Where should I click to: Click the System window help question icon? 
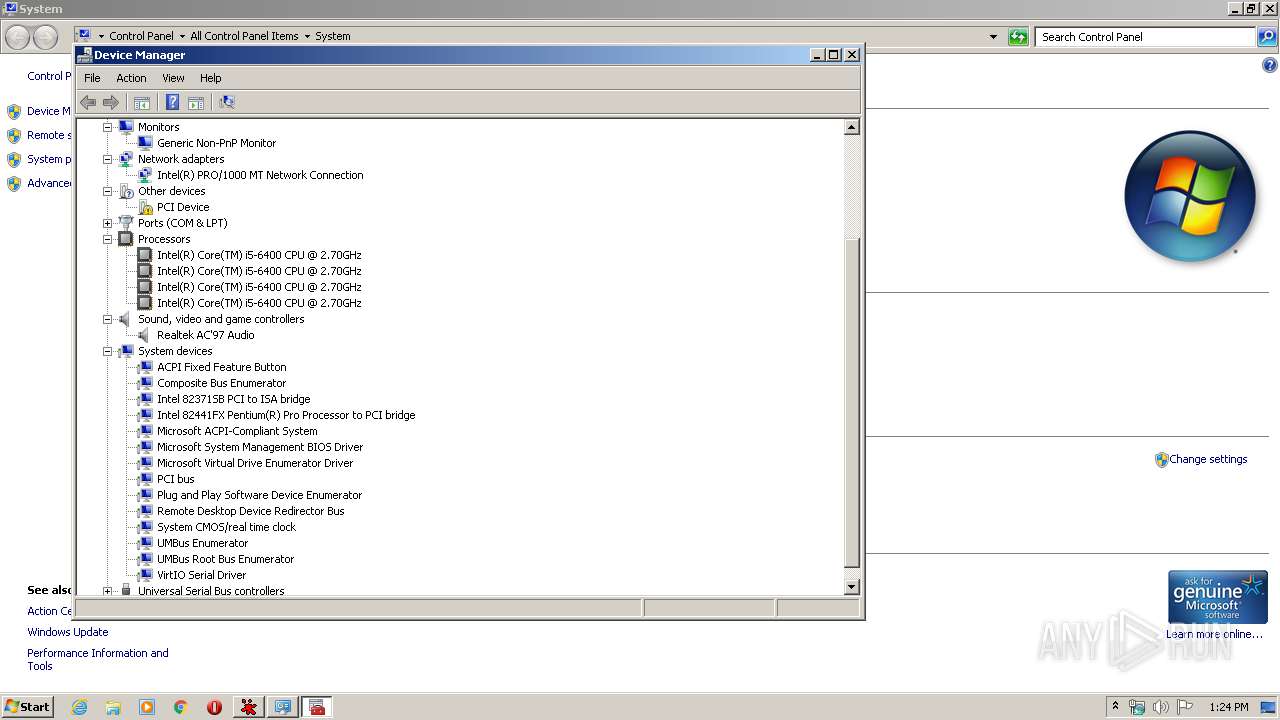click(1270, 65)
